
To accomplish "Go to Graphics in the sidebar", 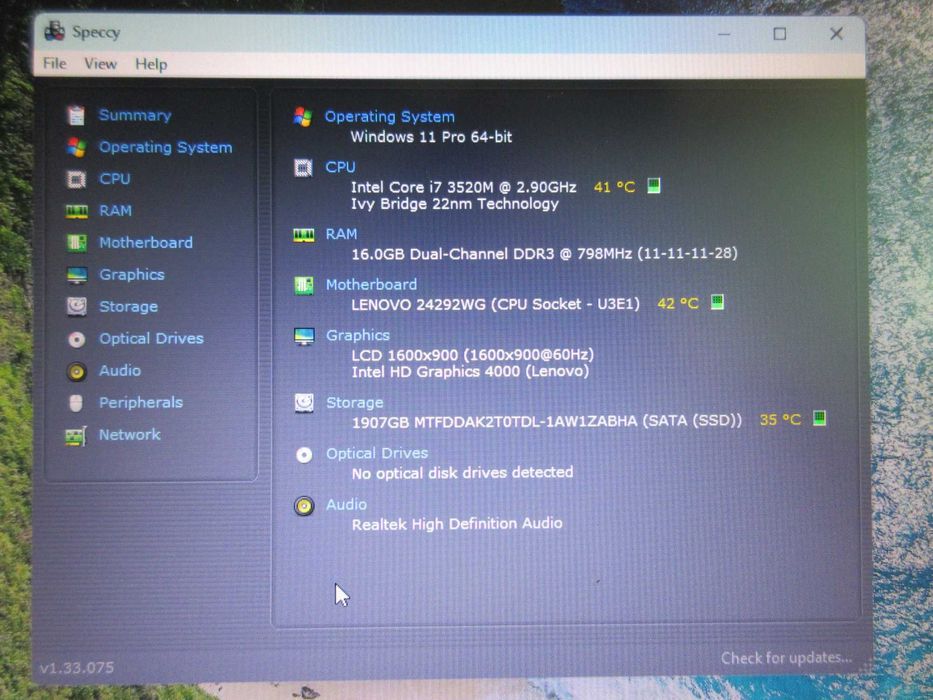I will click(132, 274).
